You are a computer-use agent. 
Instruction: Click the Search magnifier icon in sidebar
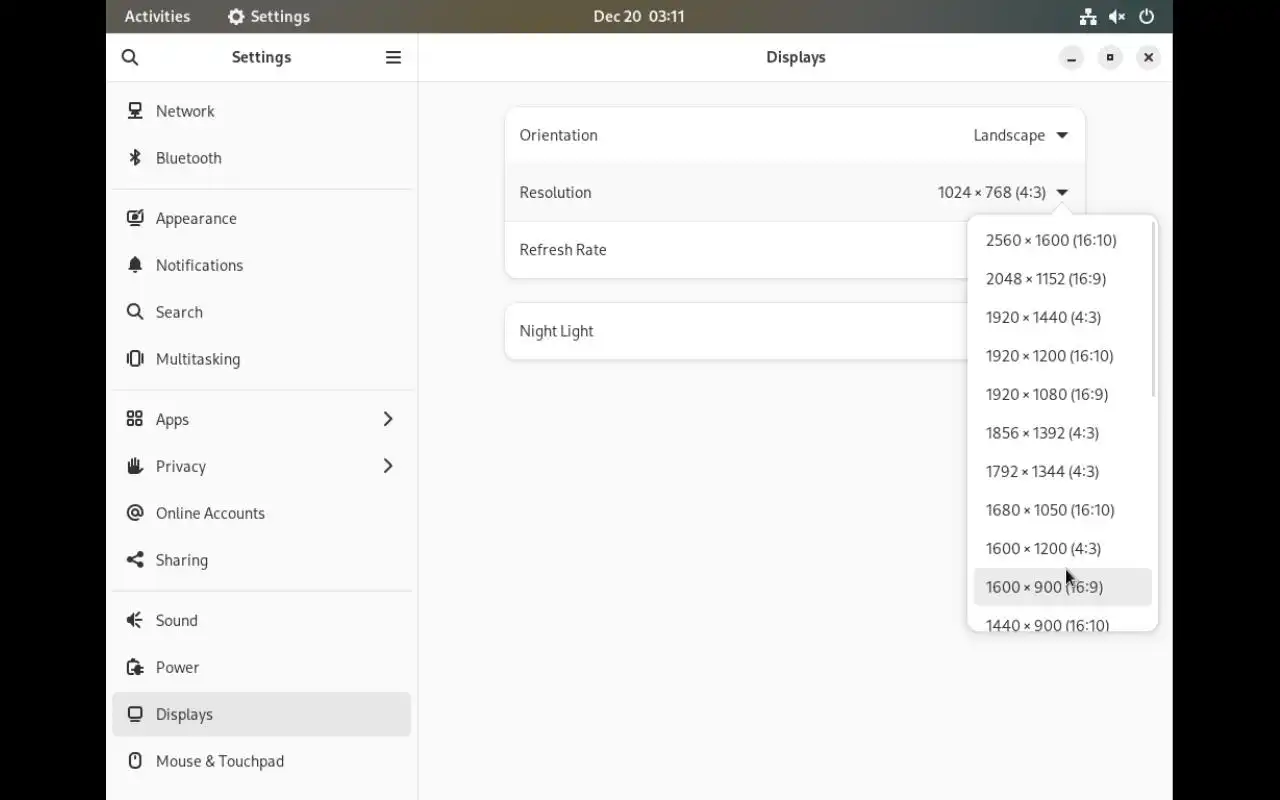[x=135, y=312]
